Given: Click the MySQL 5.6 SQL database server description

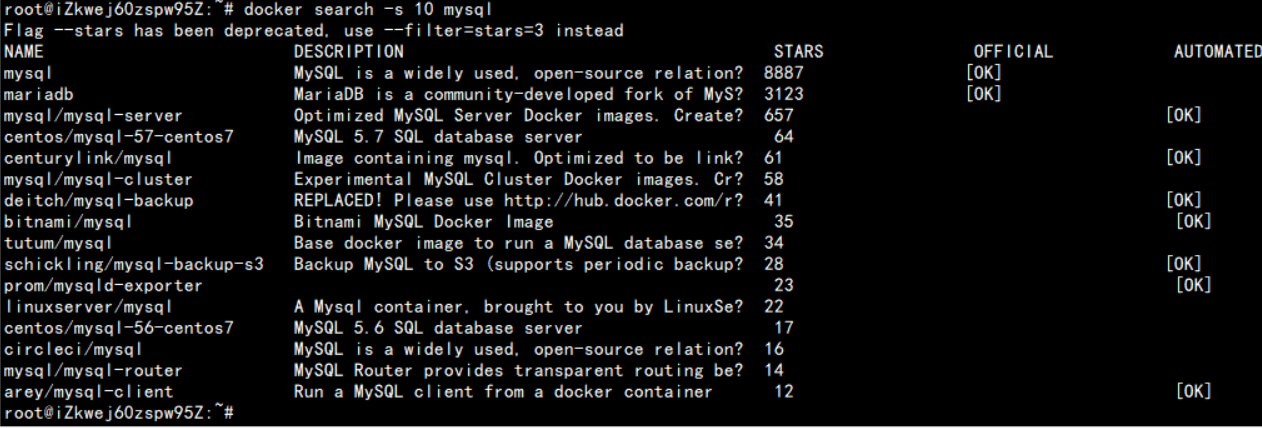Looking at the screenshot, I should (x=437, y=327).
